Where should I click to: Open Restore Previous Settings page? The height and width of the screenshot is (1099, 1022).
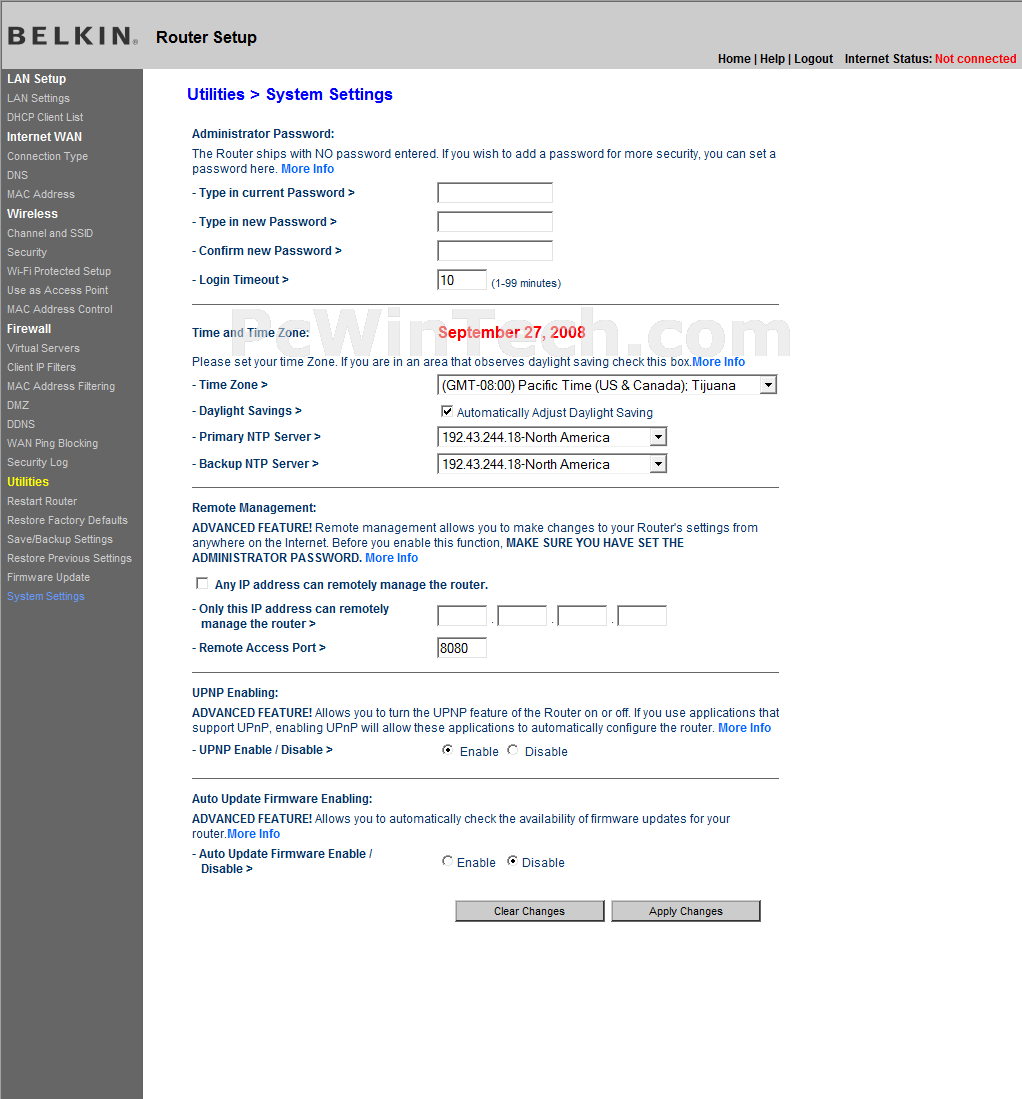(x=69, y=558)
